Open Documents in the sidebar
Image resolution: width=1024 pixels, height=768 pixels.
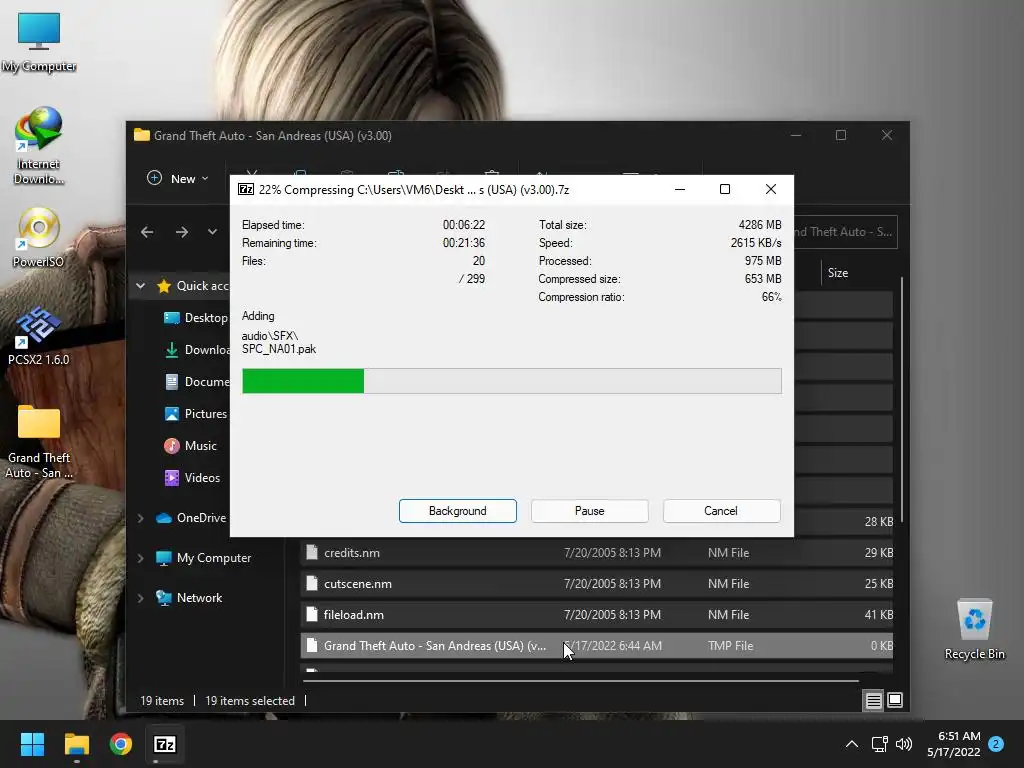pos(196,381)
